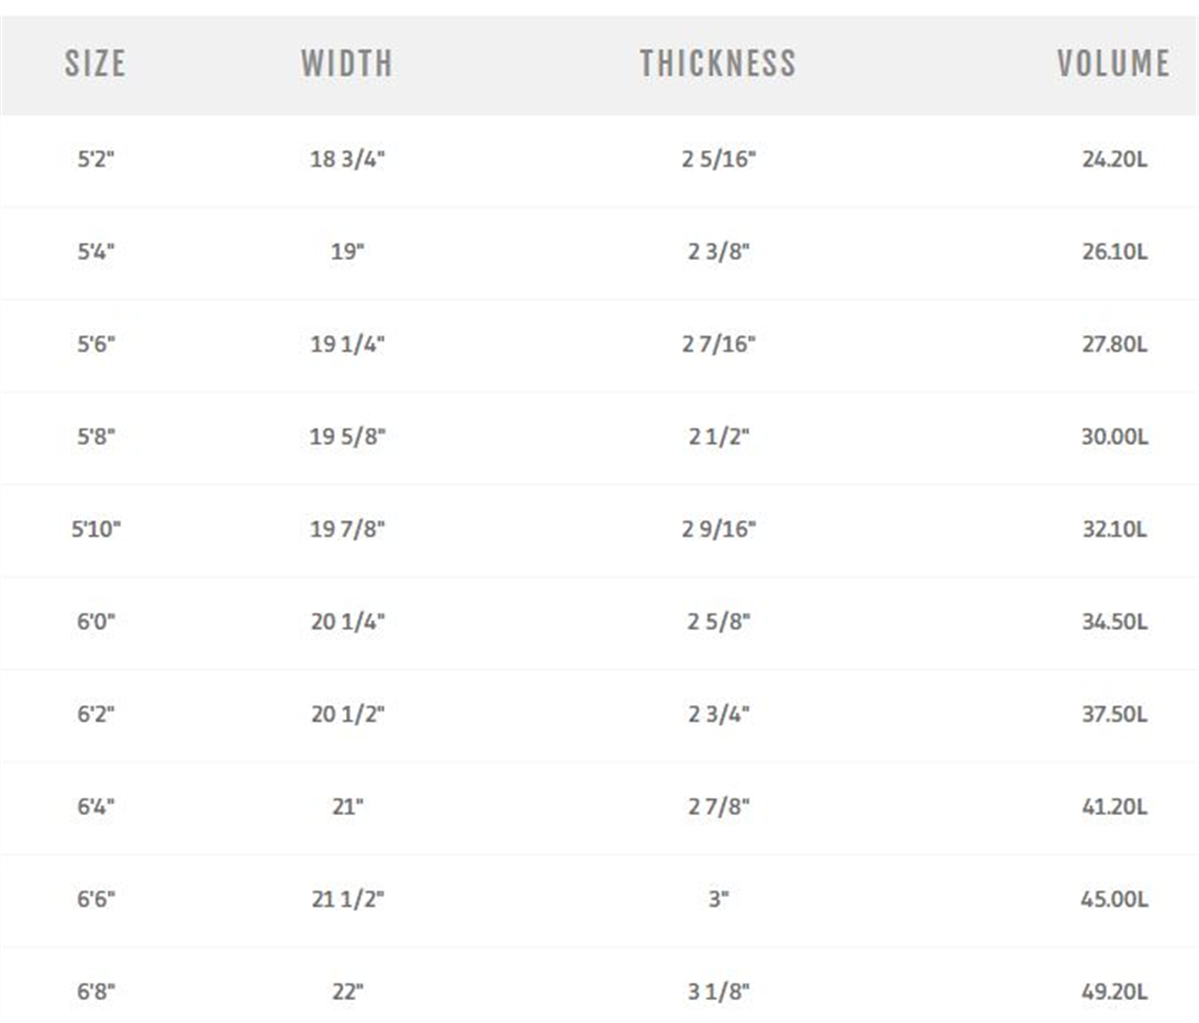Screen dimensions: 1199x1023
Task: Click the WIDTH column header
Action: 346,63
